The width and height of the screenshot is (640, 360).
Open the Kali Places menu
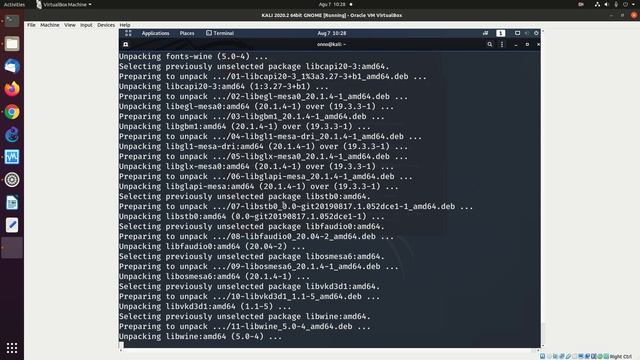187,33
